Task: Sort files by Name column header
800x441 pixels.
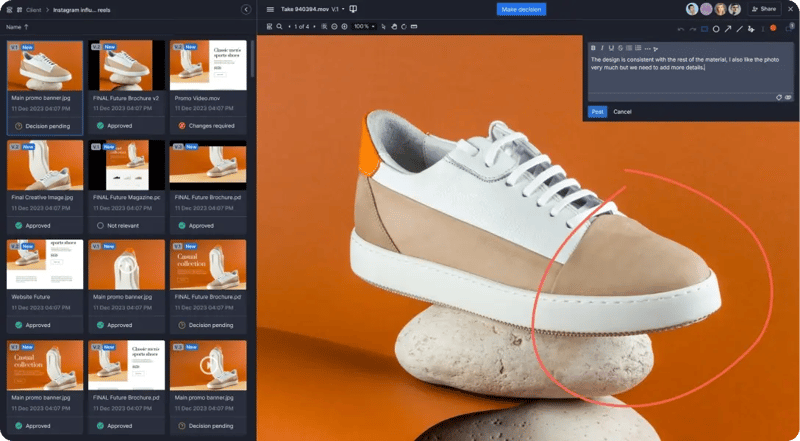Action: 15,27
